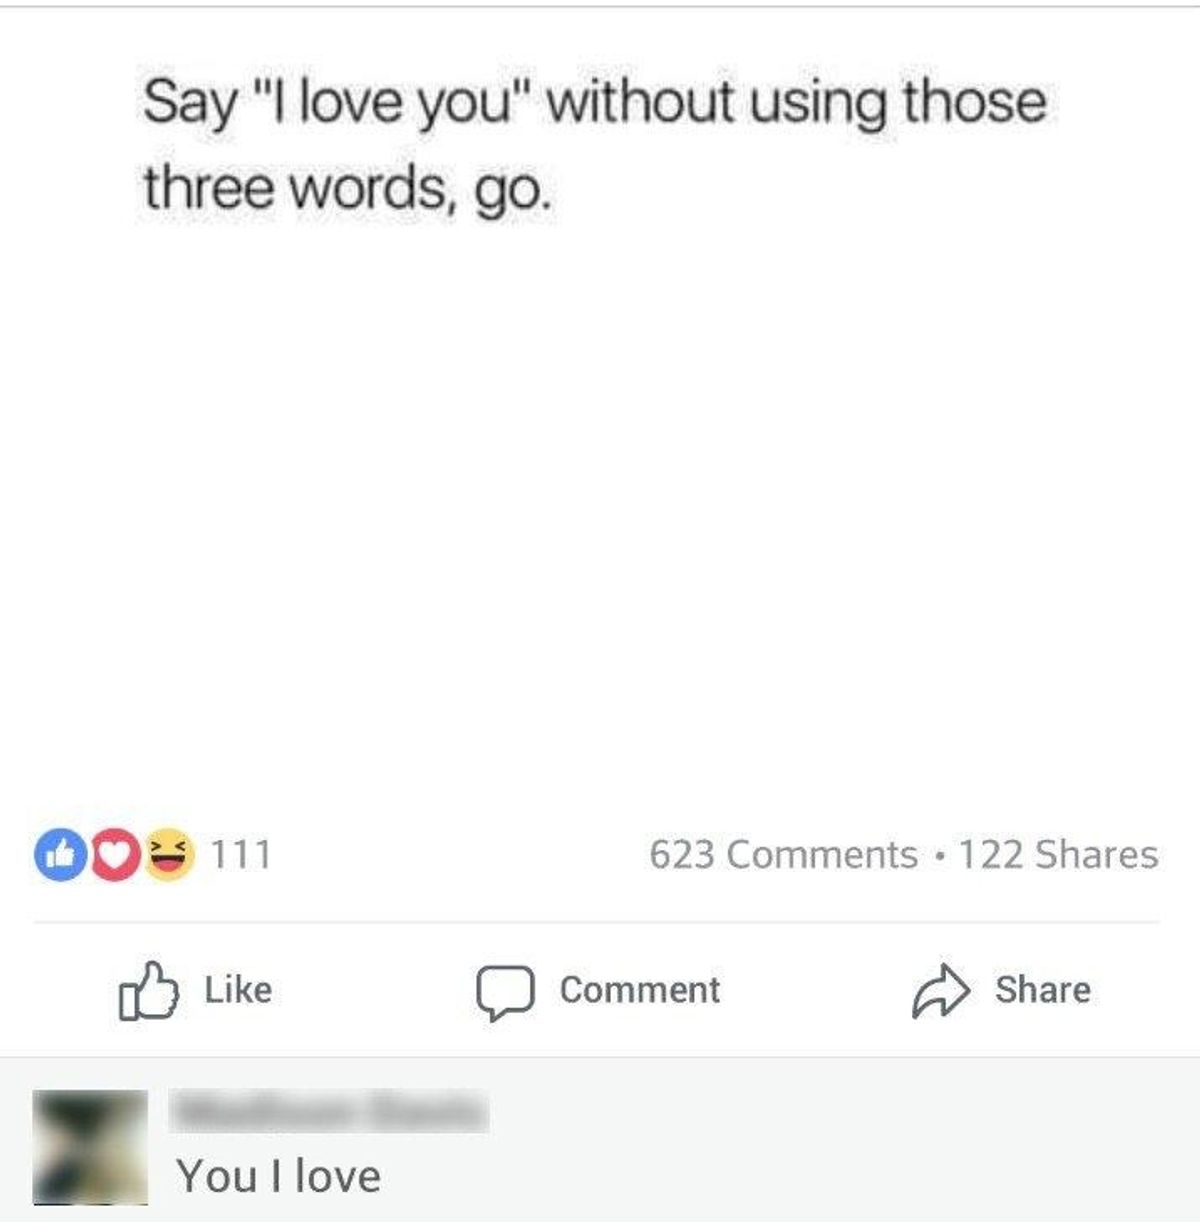
Task: Tap the Share button label
Action: pos(1043,990)
